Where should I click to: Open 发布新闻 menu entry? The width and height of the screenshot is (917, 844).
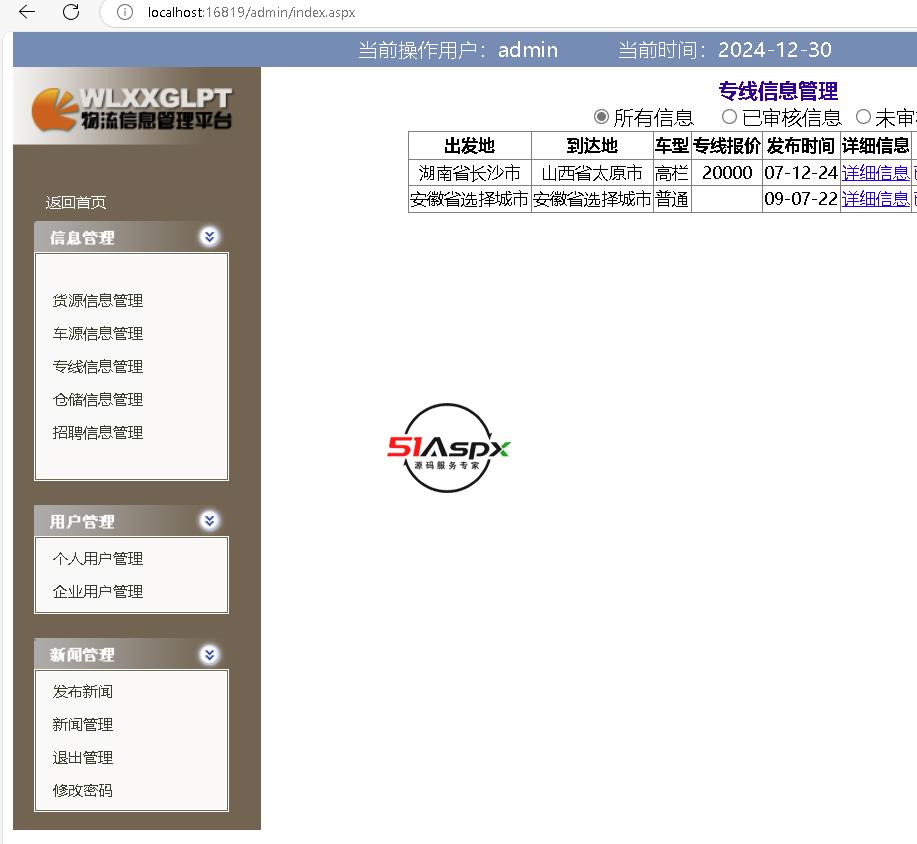coord(82,691)
